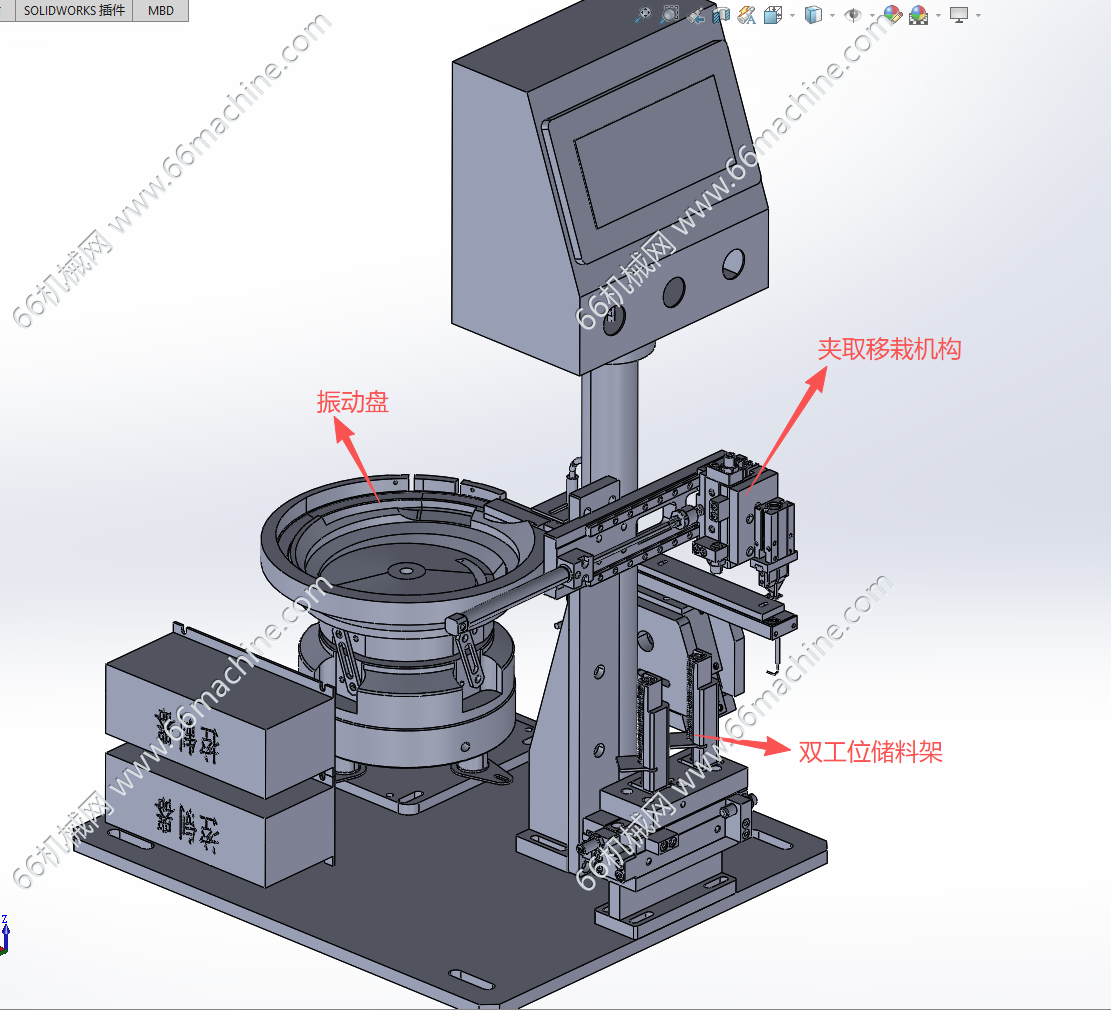Click the View Settings monitor icon
This screenshot has height=1010, width=1111.
[x=959, y=14]
